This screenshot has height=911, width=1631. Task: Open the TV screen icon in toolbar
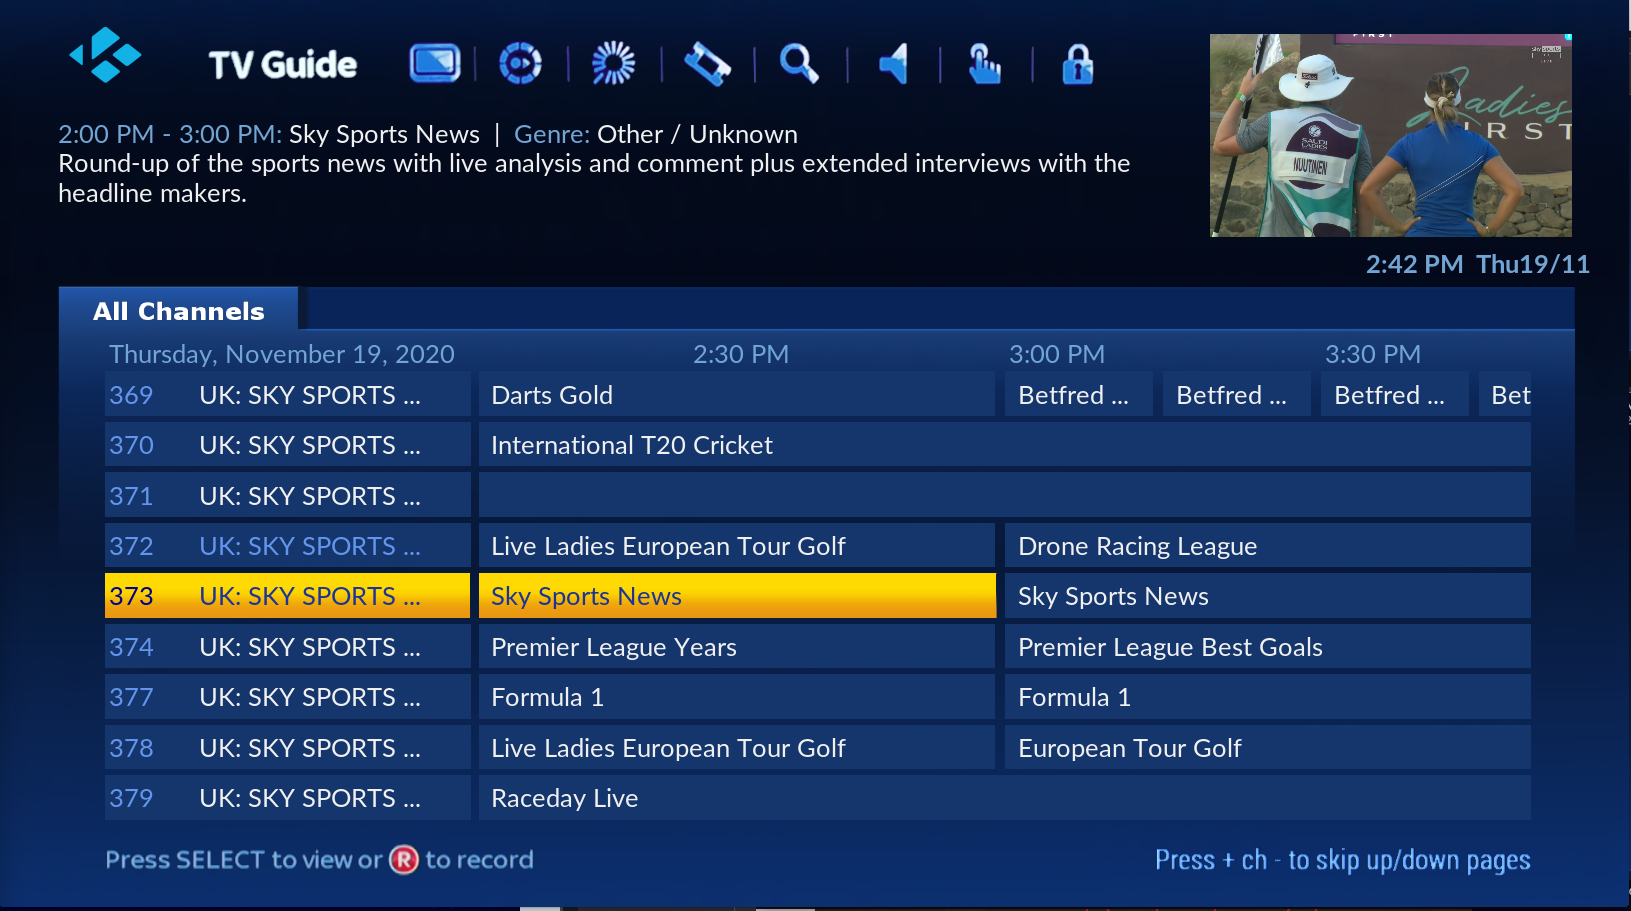point(434,63)
